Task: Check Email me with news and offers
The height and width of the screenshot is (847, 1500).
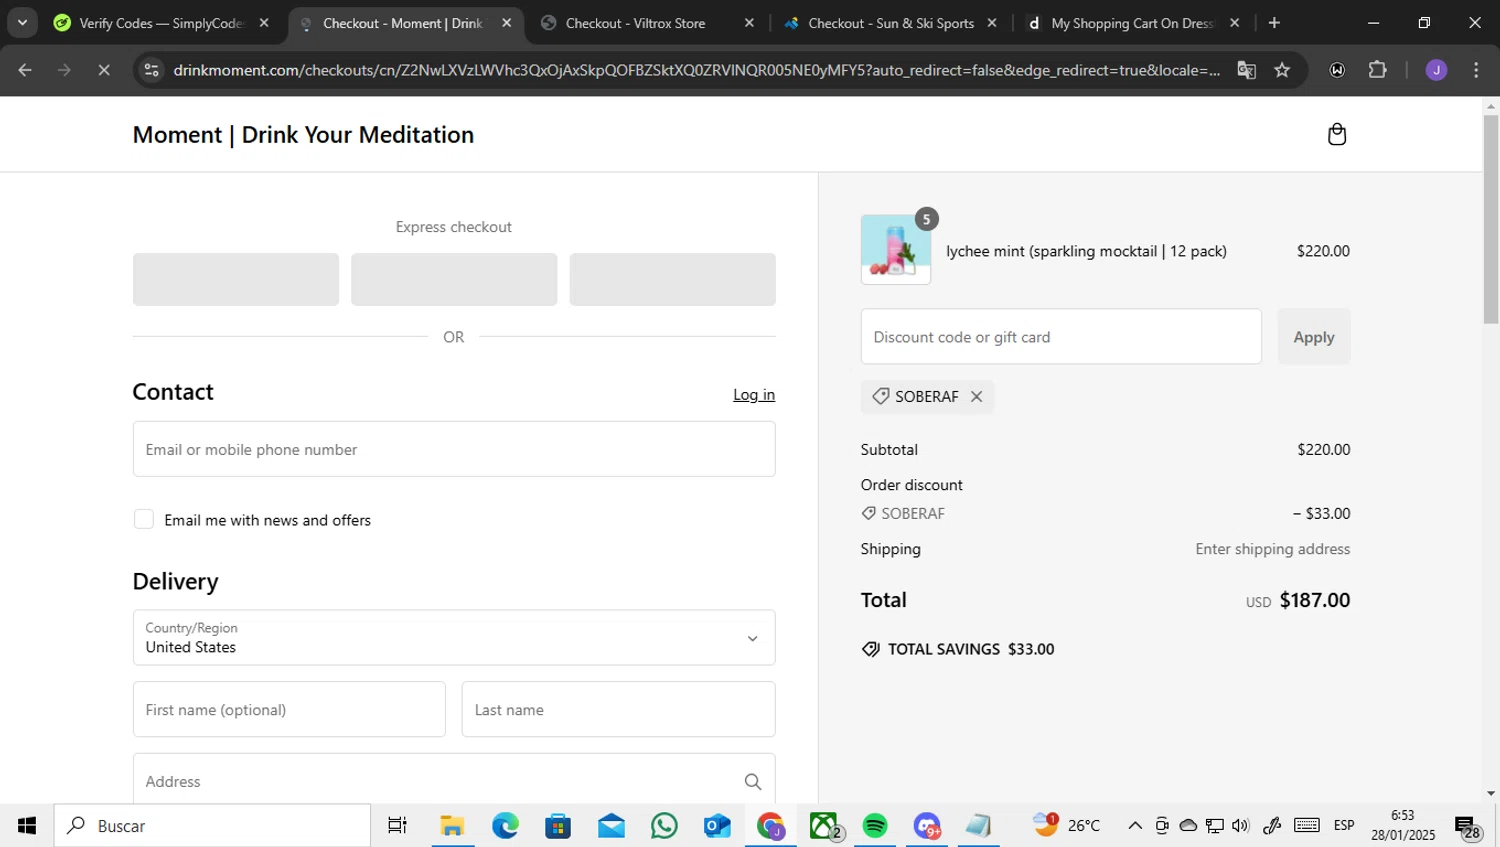Action: 144,520
